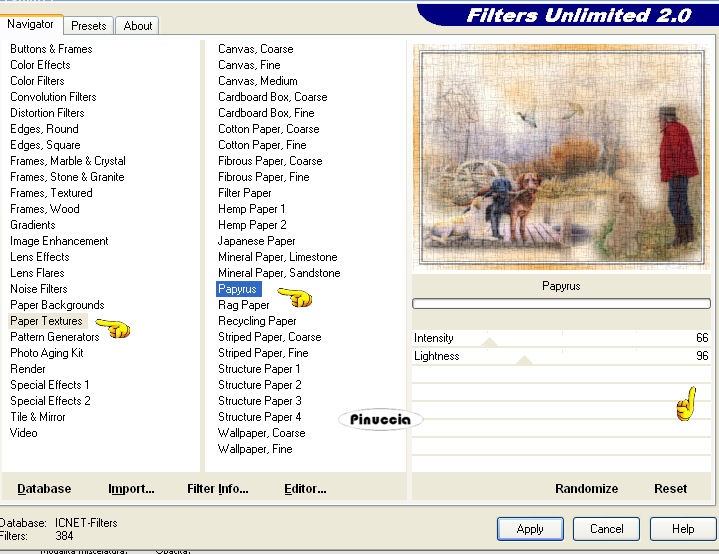
Task: Click the Import... button
Action: [x=131, y=488]
